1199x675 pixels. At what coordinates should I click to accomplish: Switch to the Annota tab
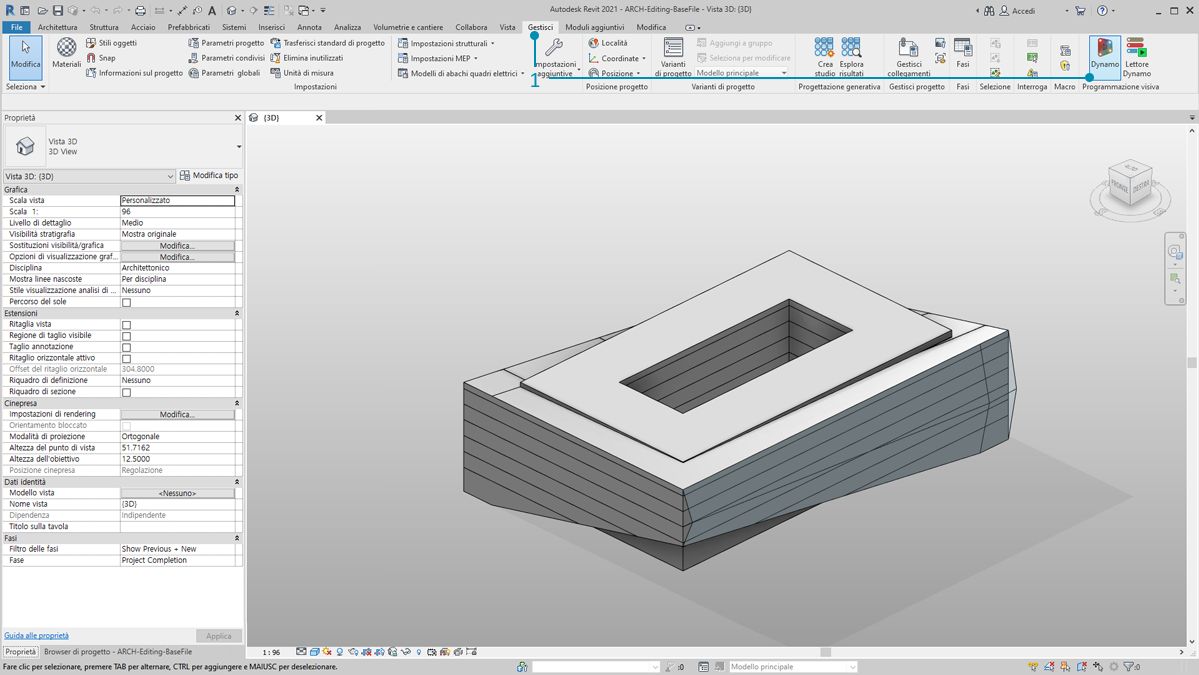pos(309,27)
